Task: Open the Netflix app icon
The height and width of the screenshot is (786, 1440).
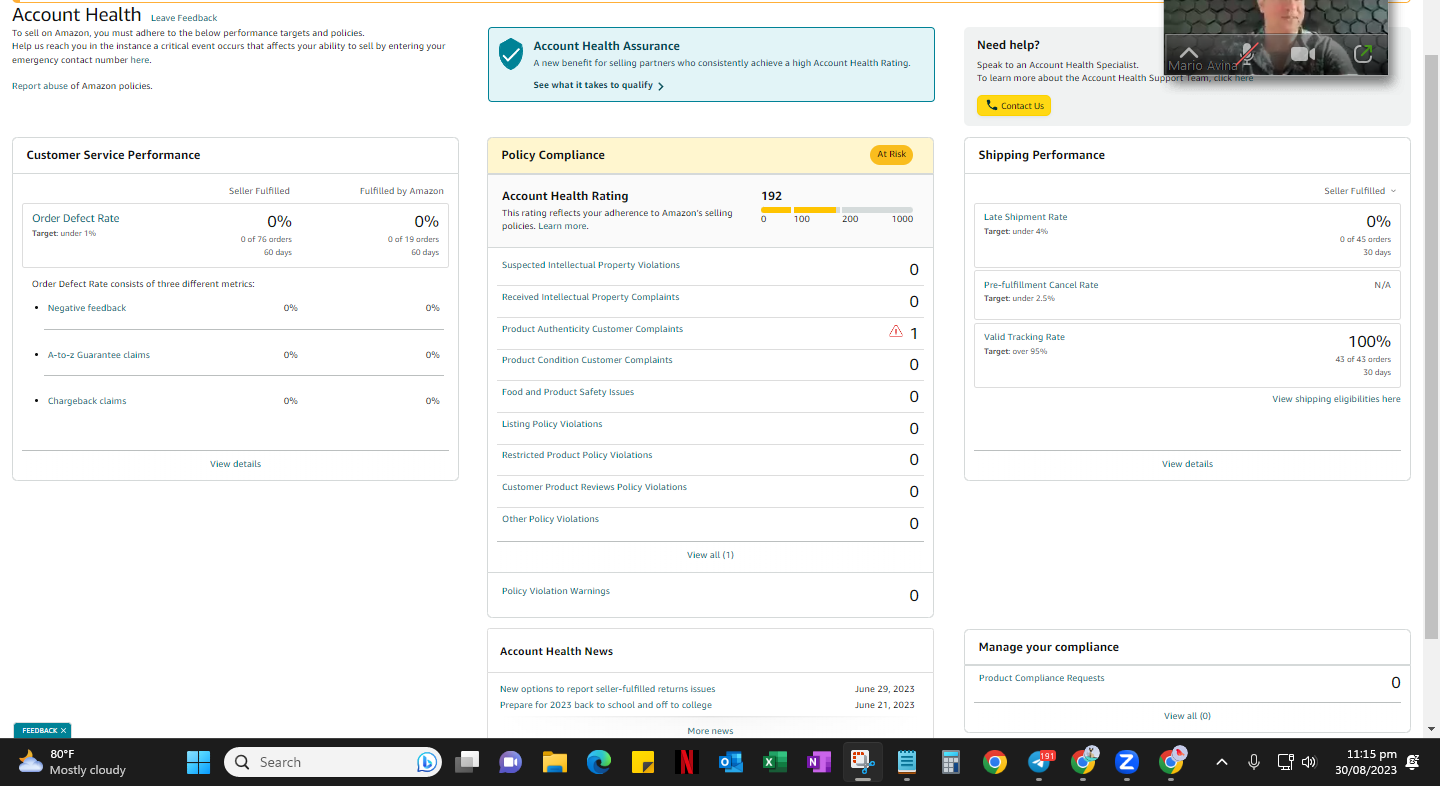Action: (x=687, y=762)
